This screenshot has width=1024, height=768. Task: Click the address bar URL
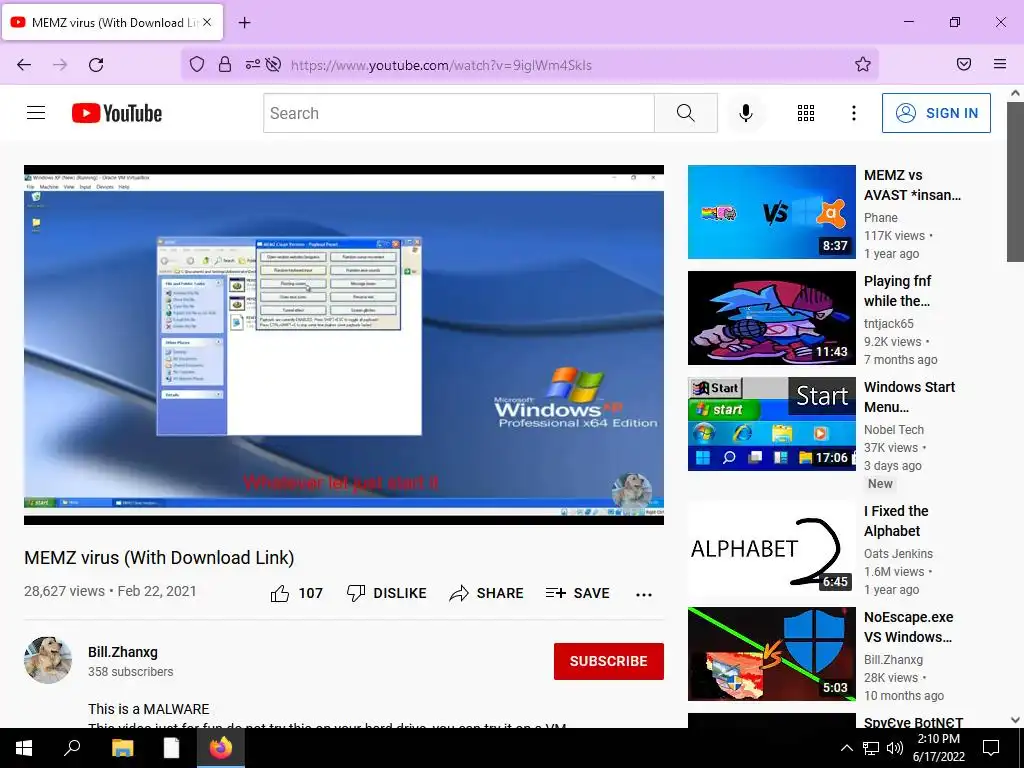pos(441,65)
